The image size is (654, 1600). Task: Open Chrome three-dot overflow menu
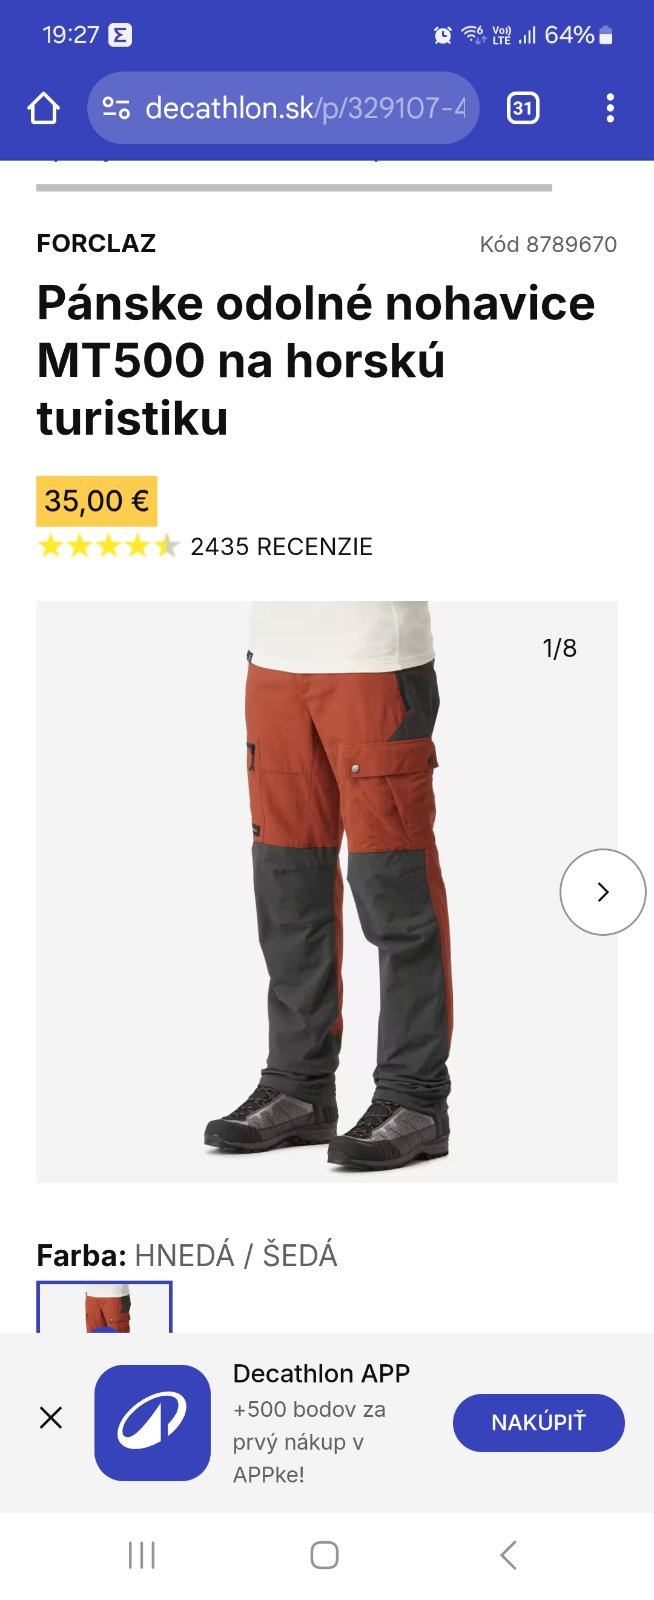pyautogui.click(x=610, y=108)
